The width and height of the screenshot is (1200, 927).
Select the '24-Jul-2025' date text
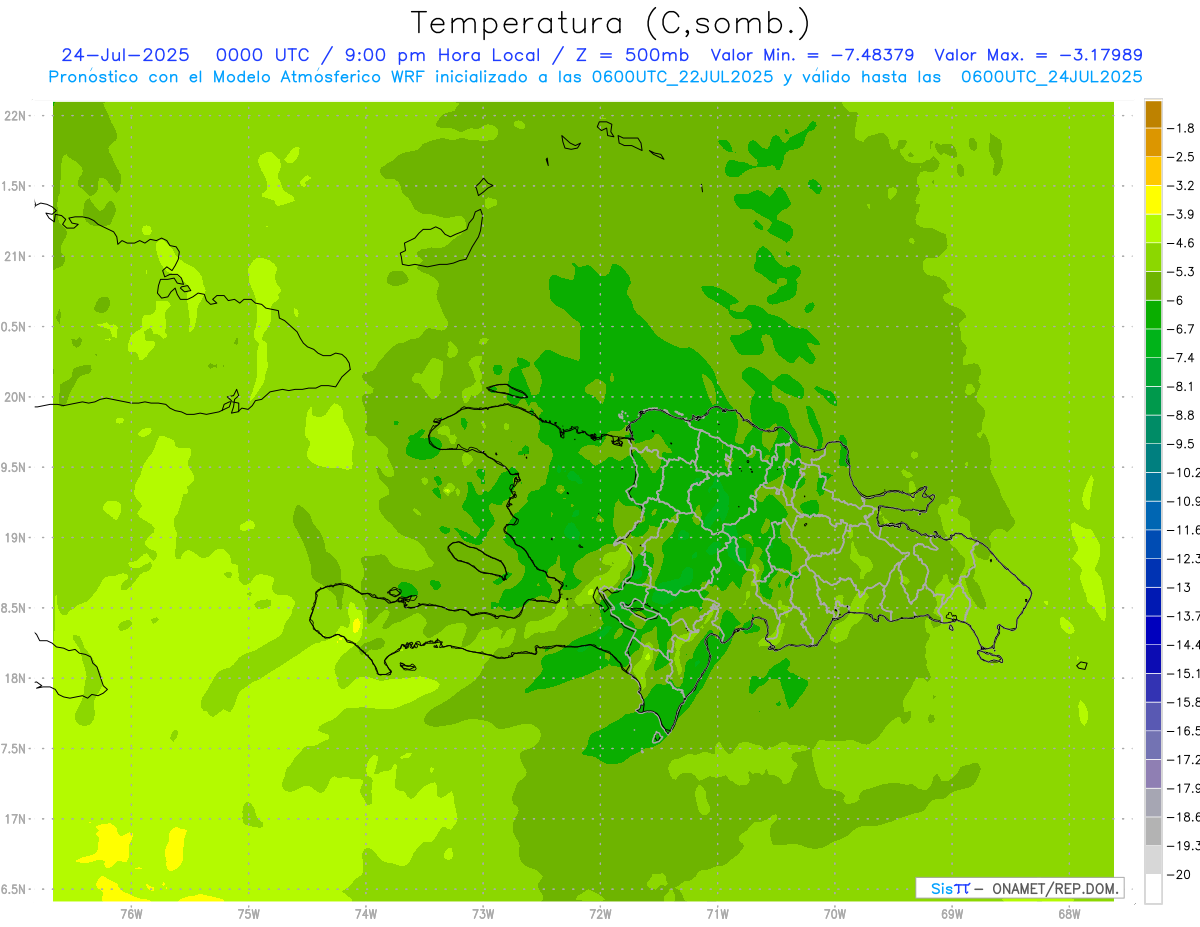[x=126, y=55]
